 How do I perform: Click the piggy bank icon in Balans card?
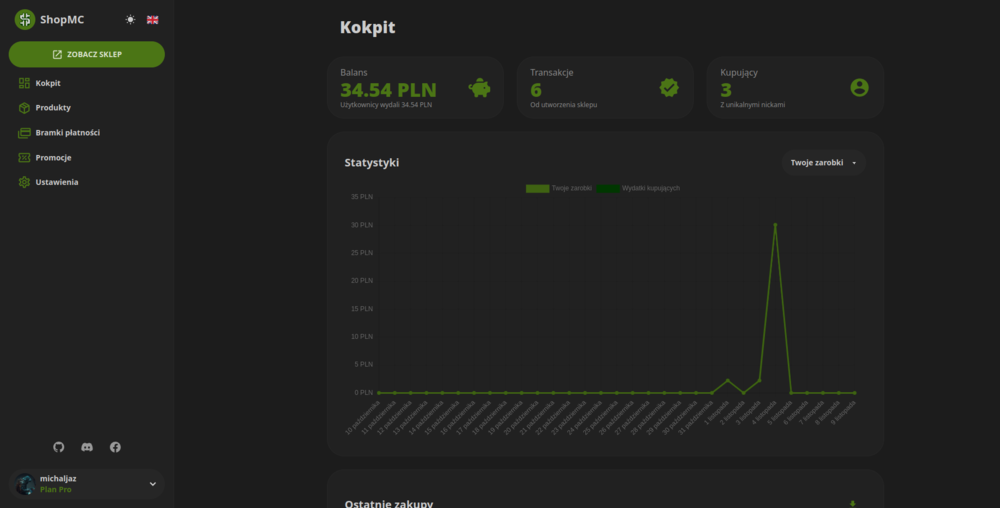click(x=480, y=88)
